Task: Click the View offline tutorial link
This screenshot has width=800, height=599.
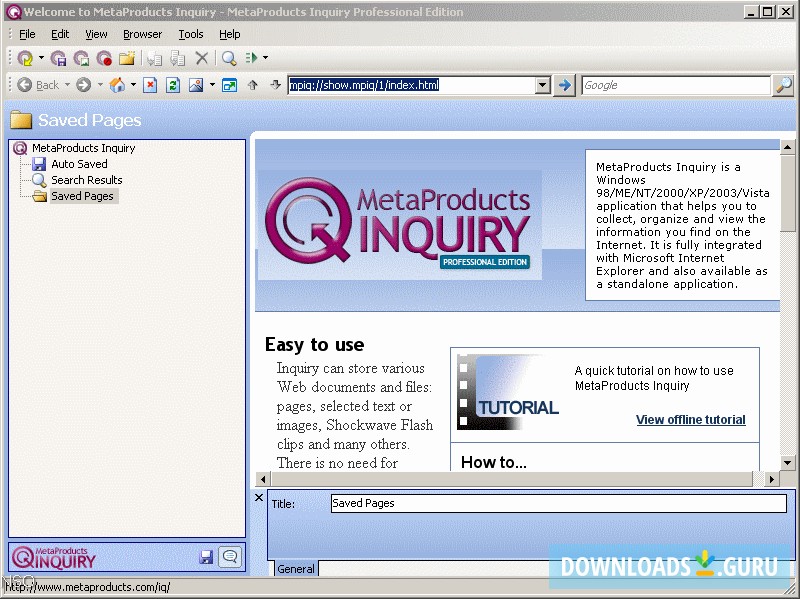Action: (x=690, y=419)
